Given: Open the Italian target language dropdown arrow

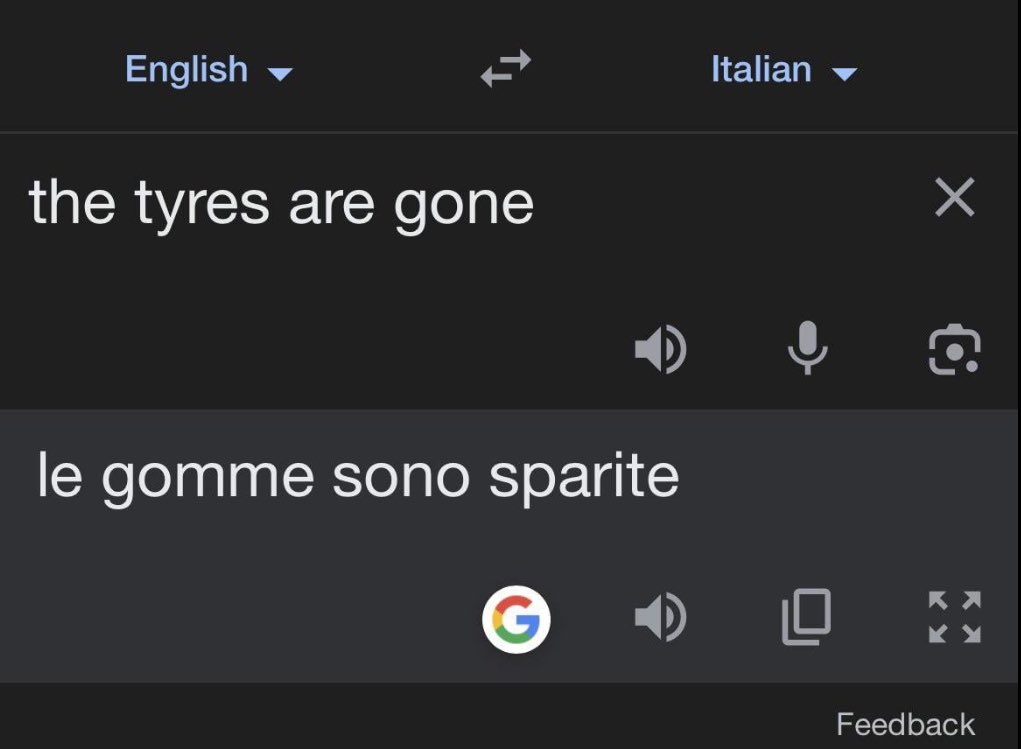Looking at the screenshot, I should pyautogui.click(x=845, y=74).
